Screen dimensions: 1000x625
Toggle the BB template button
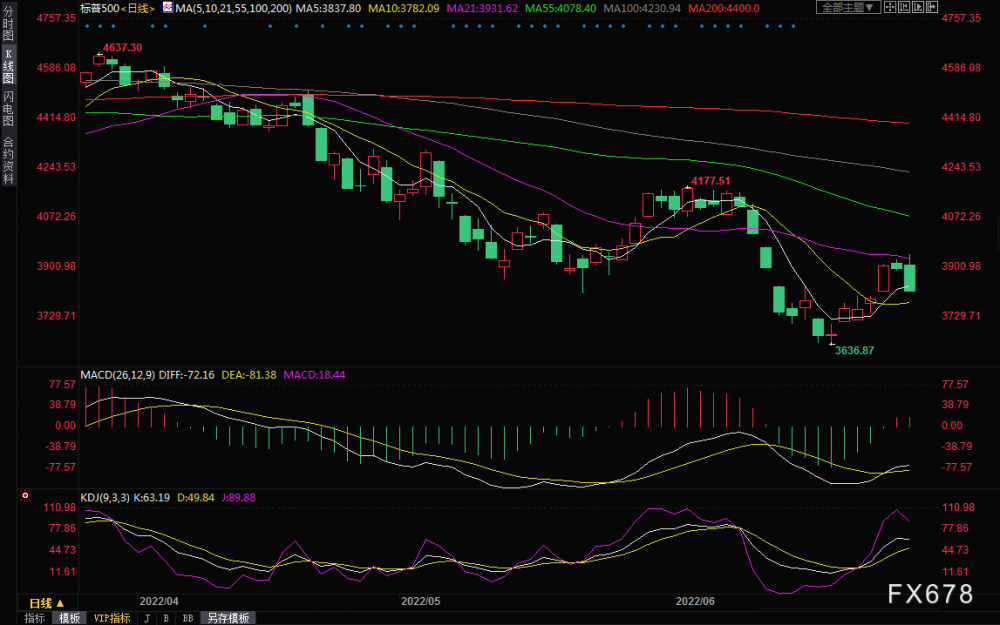(188, 618)
